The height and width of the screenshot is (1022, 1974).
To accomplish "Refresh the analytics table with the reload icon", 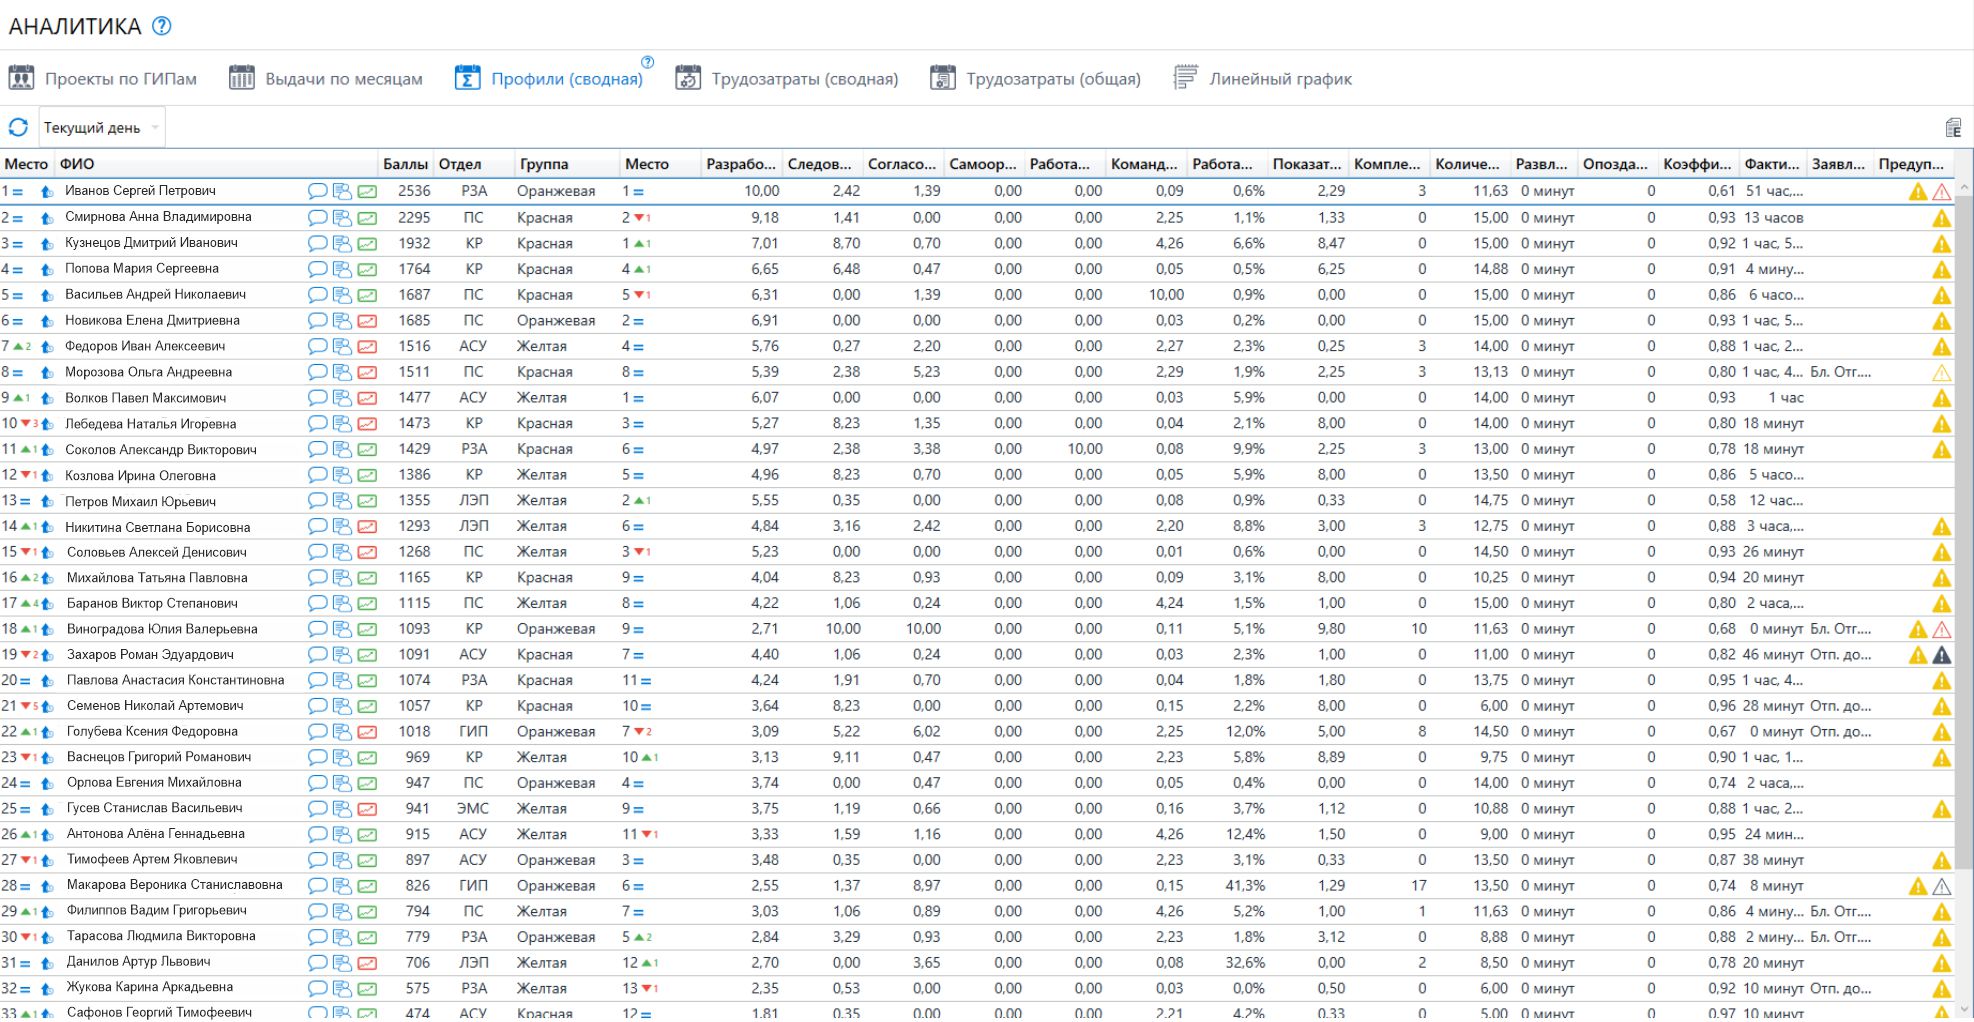I will tap(18, 127).
